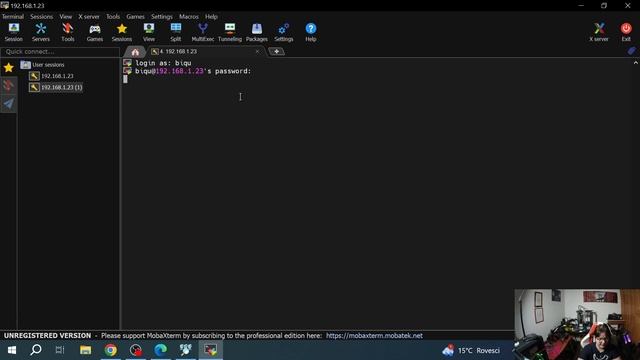
Task: Toggle the X server icon
Action: (x=599, y=32)
